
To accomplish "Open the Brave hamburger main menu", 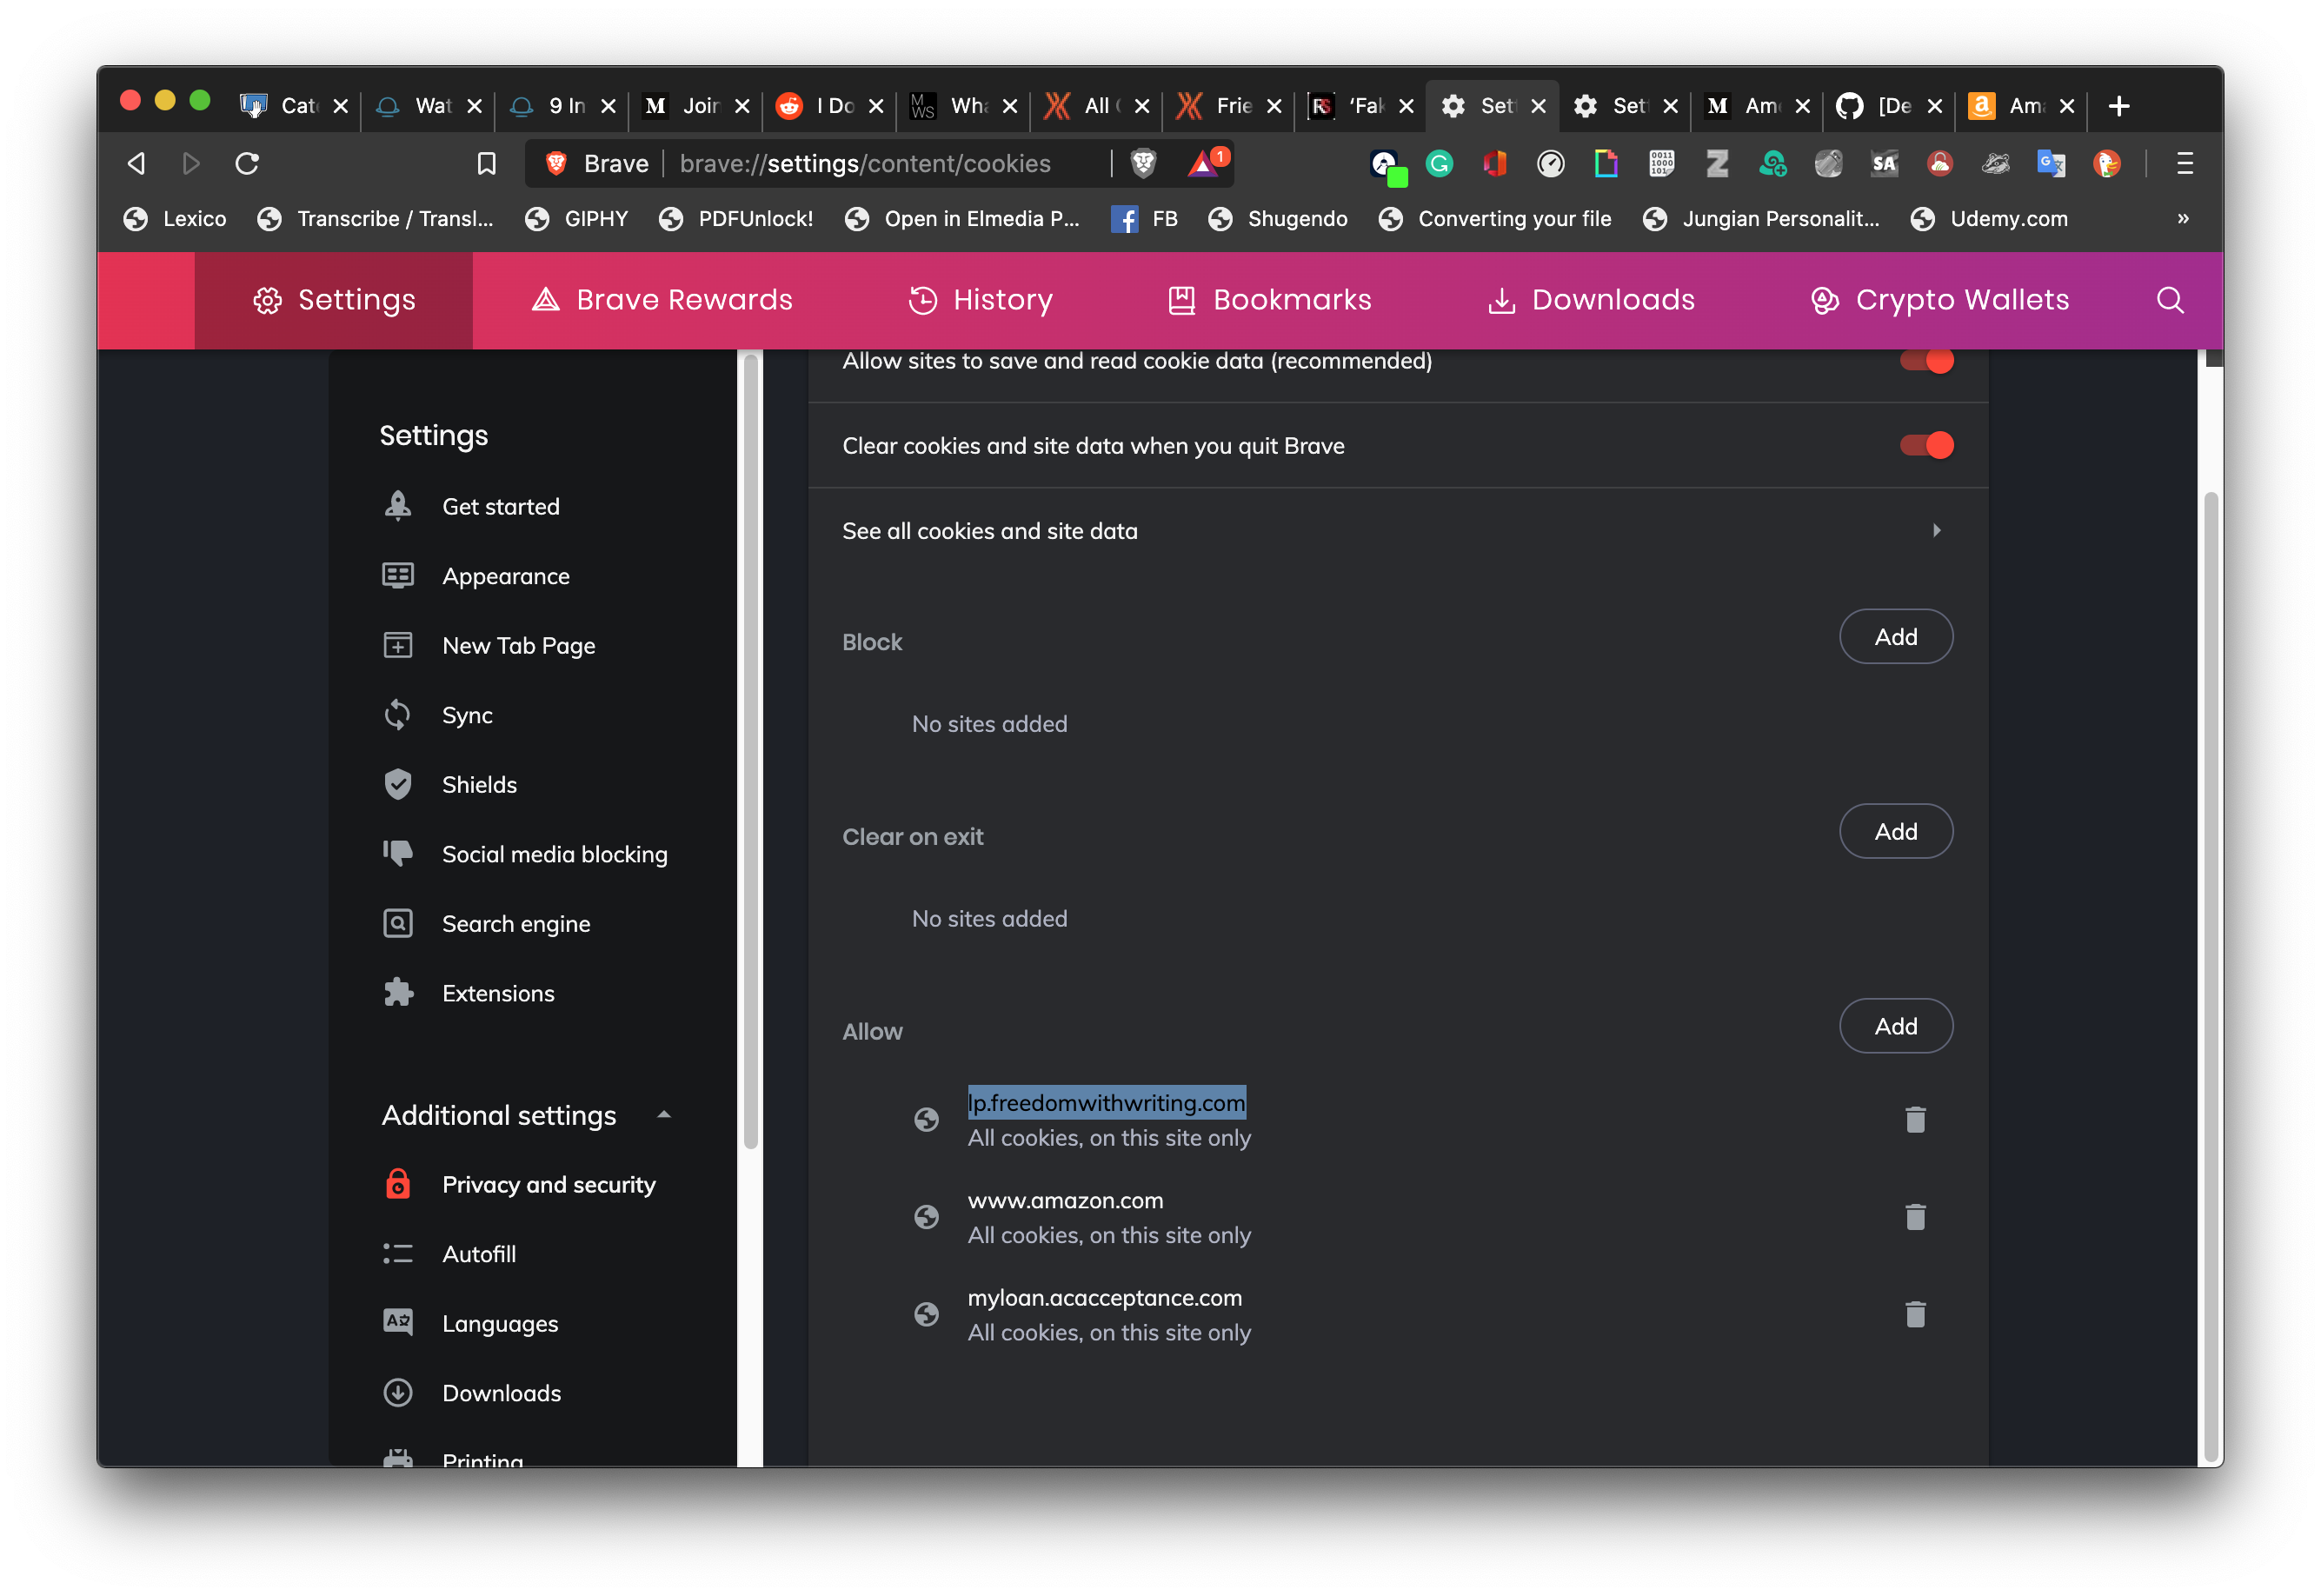I will [x=2185, y=163].
